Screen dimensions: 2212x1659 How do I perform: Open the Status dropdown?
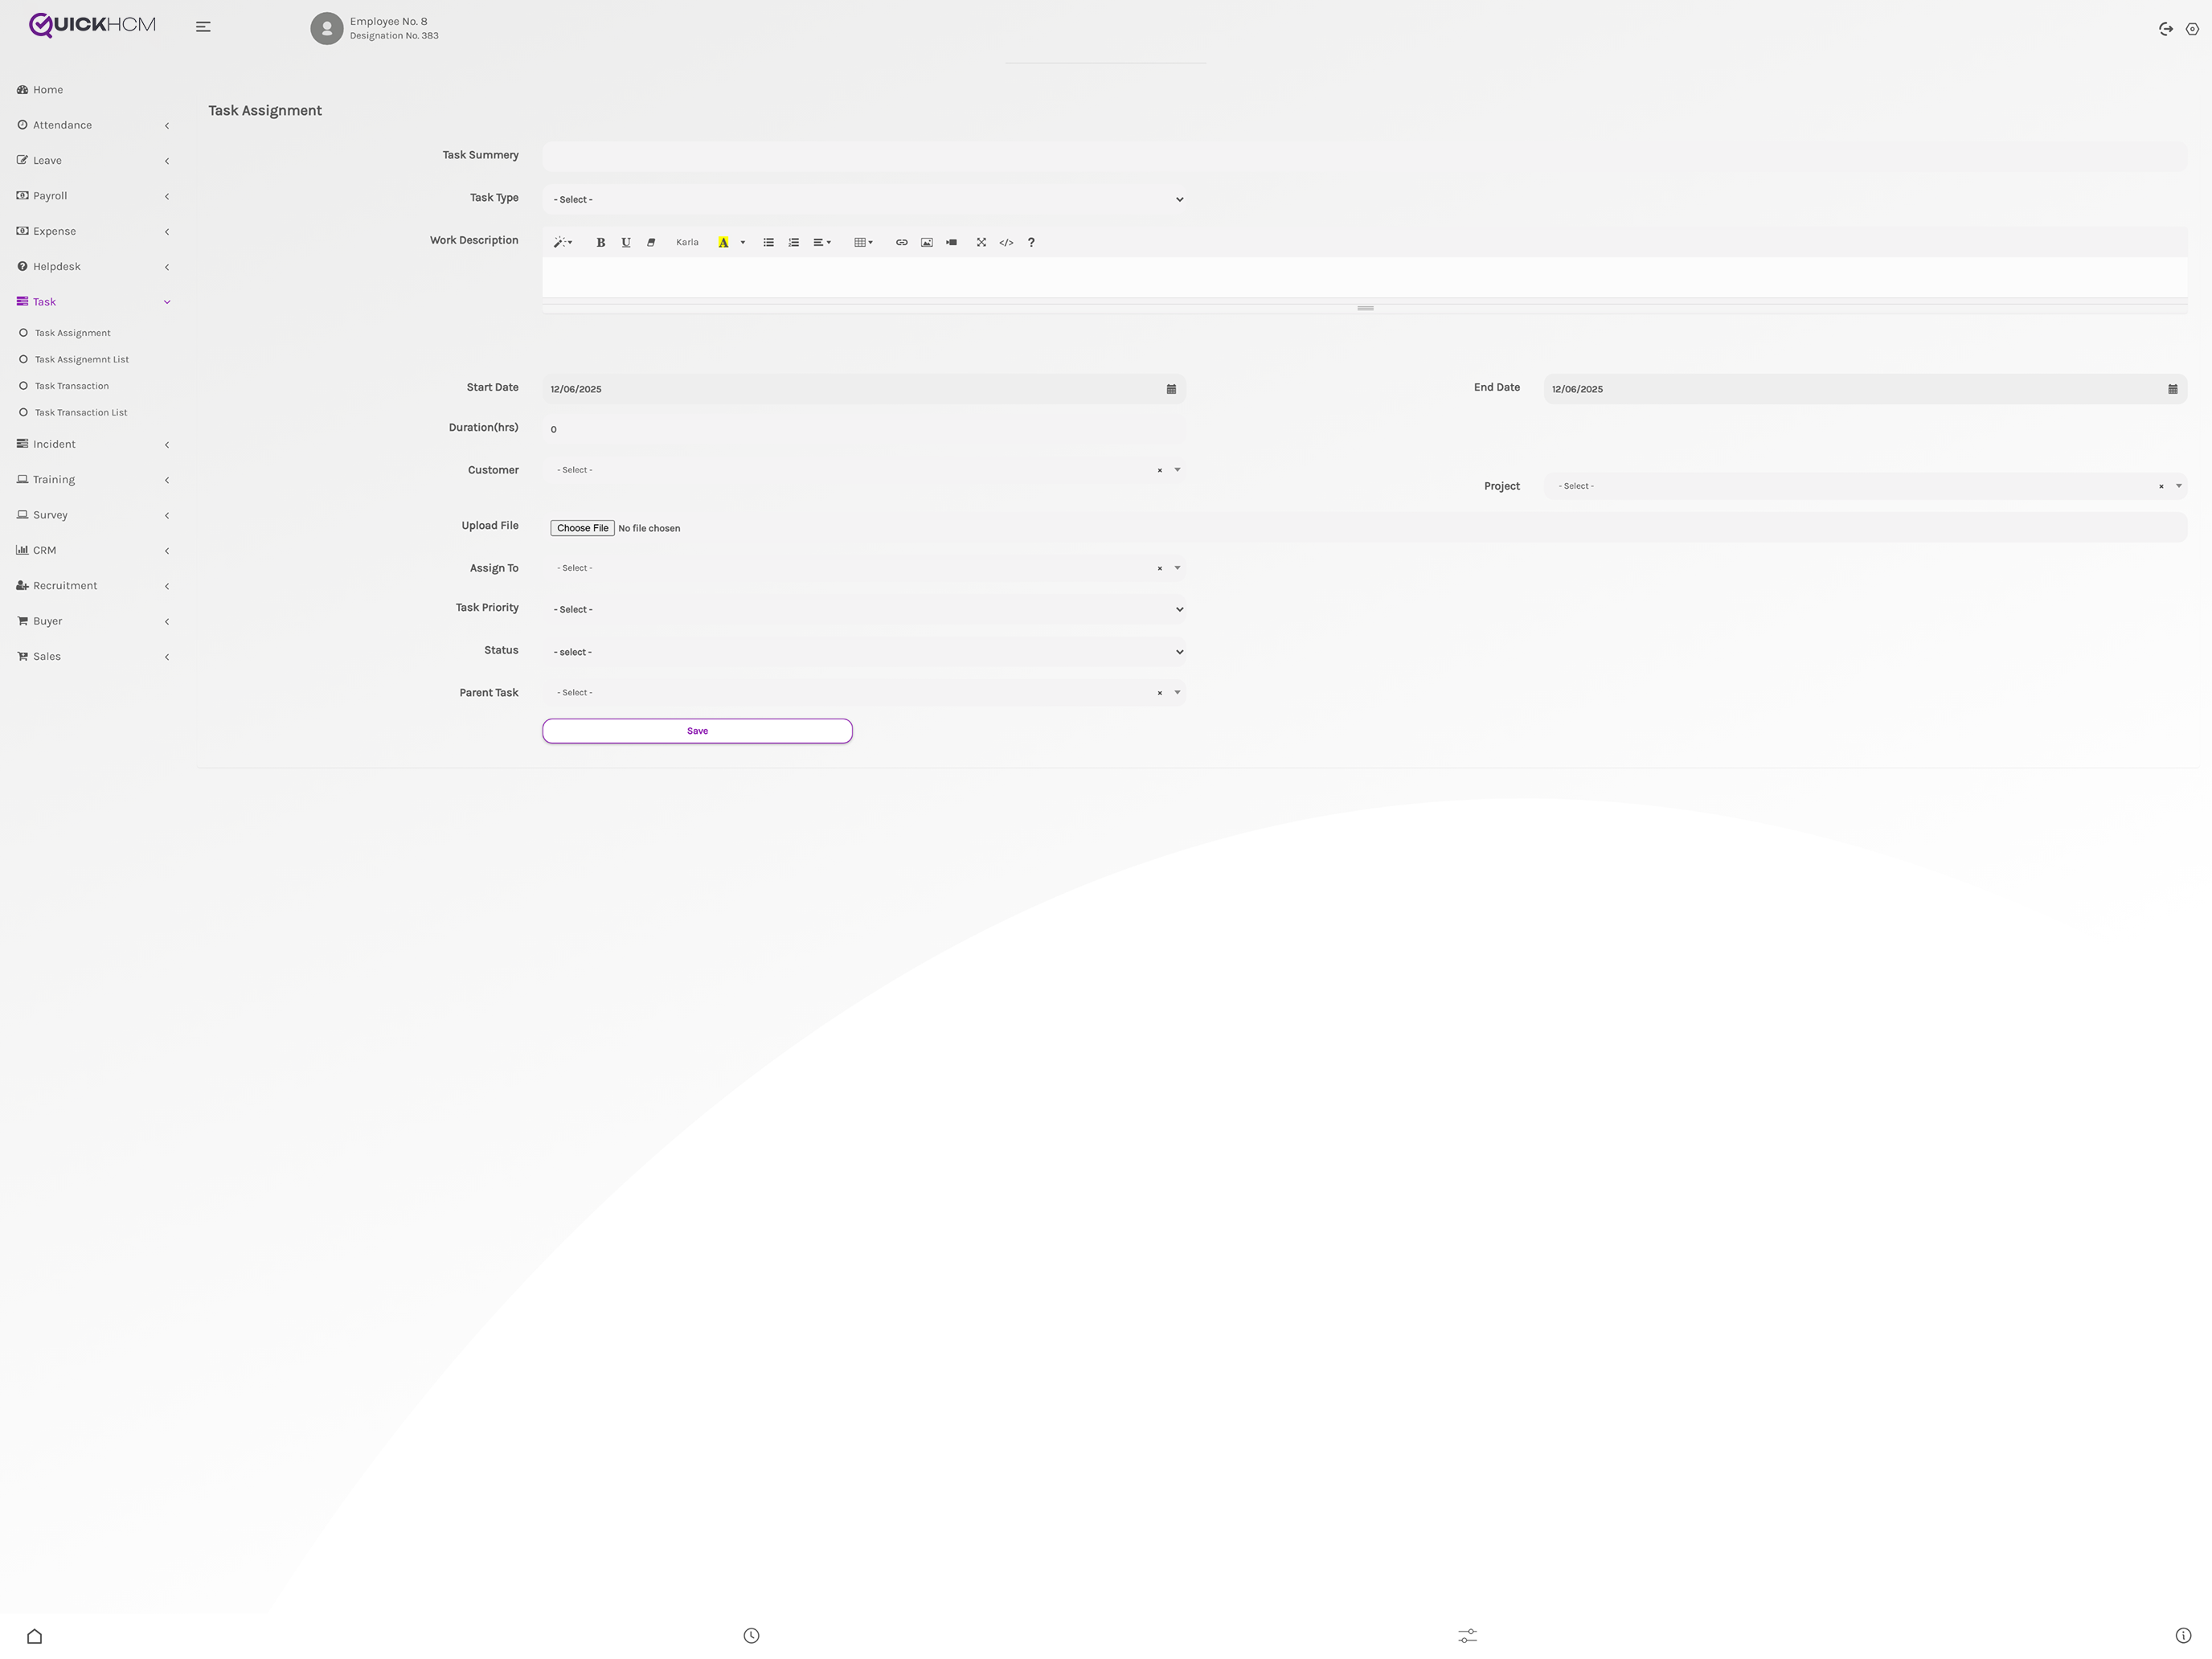pyautogui.click(x=865, y=652)
